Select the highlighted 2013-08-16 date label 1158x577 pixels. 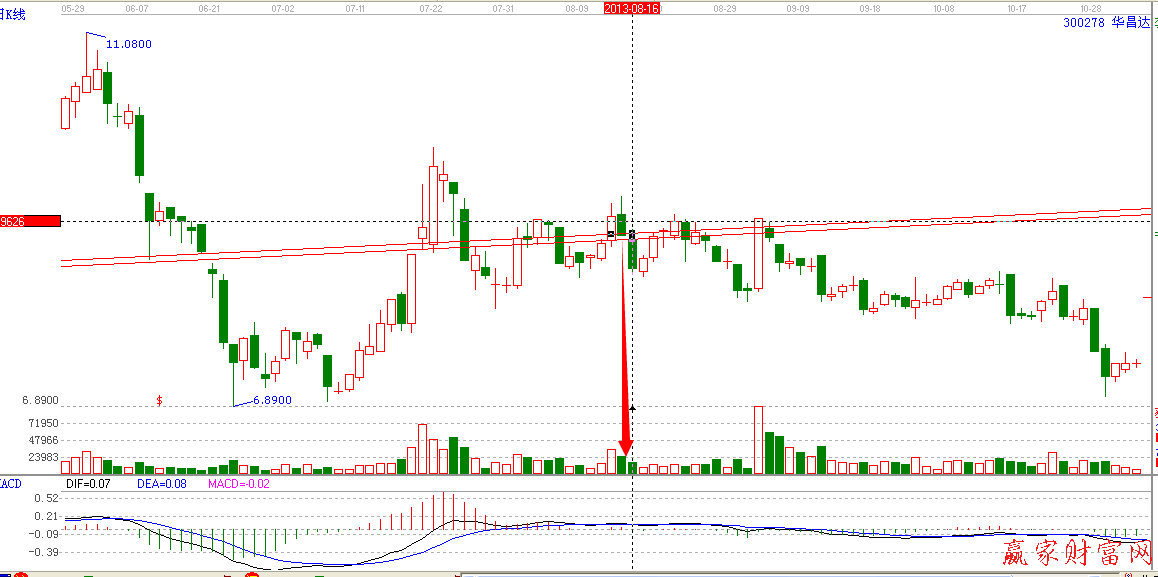(x=633, y=7)
